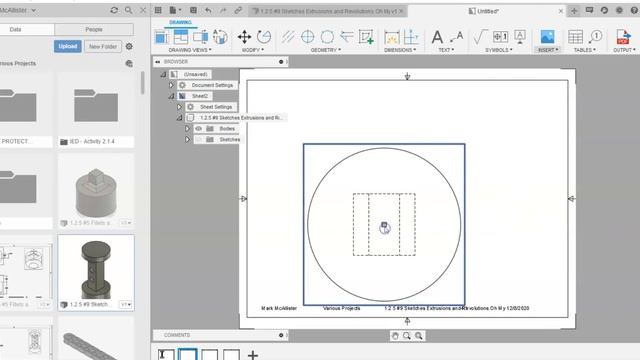Open the DRAWING VIEWS dropdown menu
Viewport: 640px width, 360px height.
coord(190,50)
